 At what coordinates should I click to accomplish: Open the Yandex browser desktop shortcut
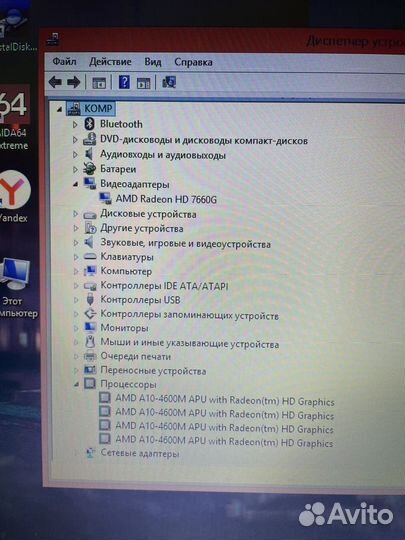tap(14, 196)
